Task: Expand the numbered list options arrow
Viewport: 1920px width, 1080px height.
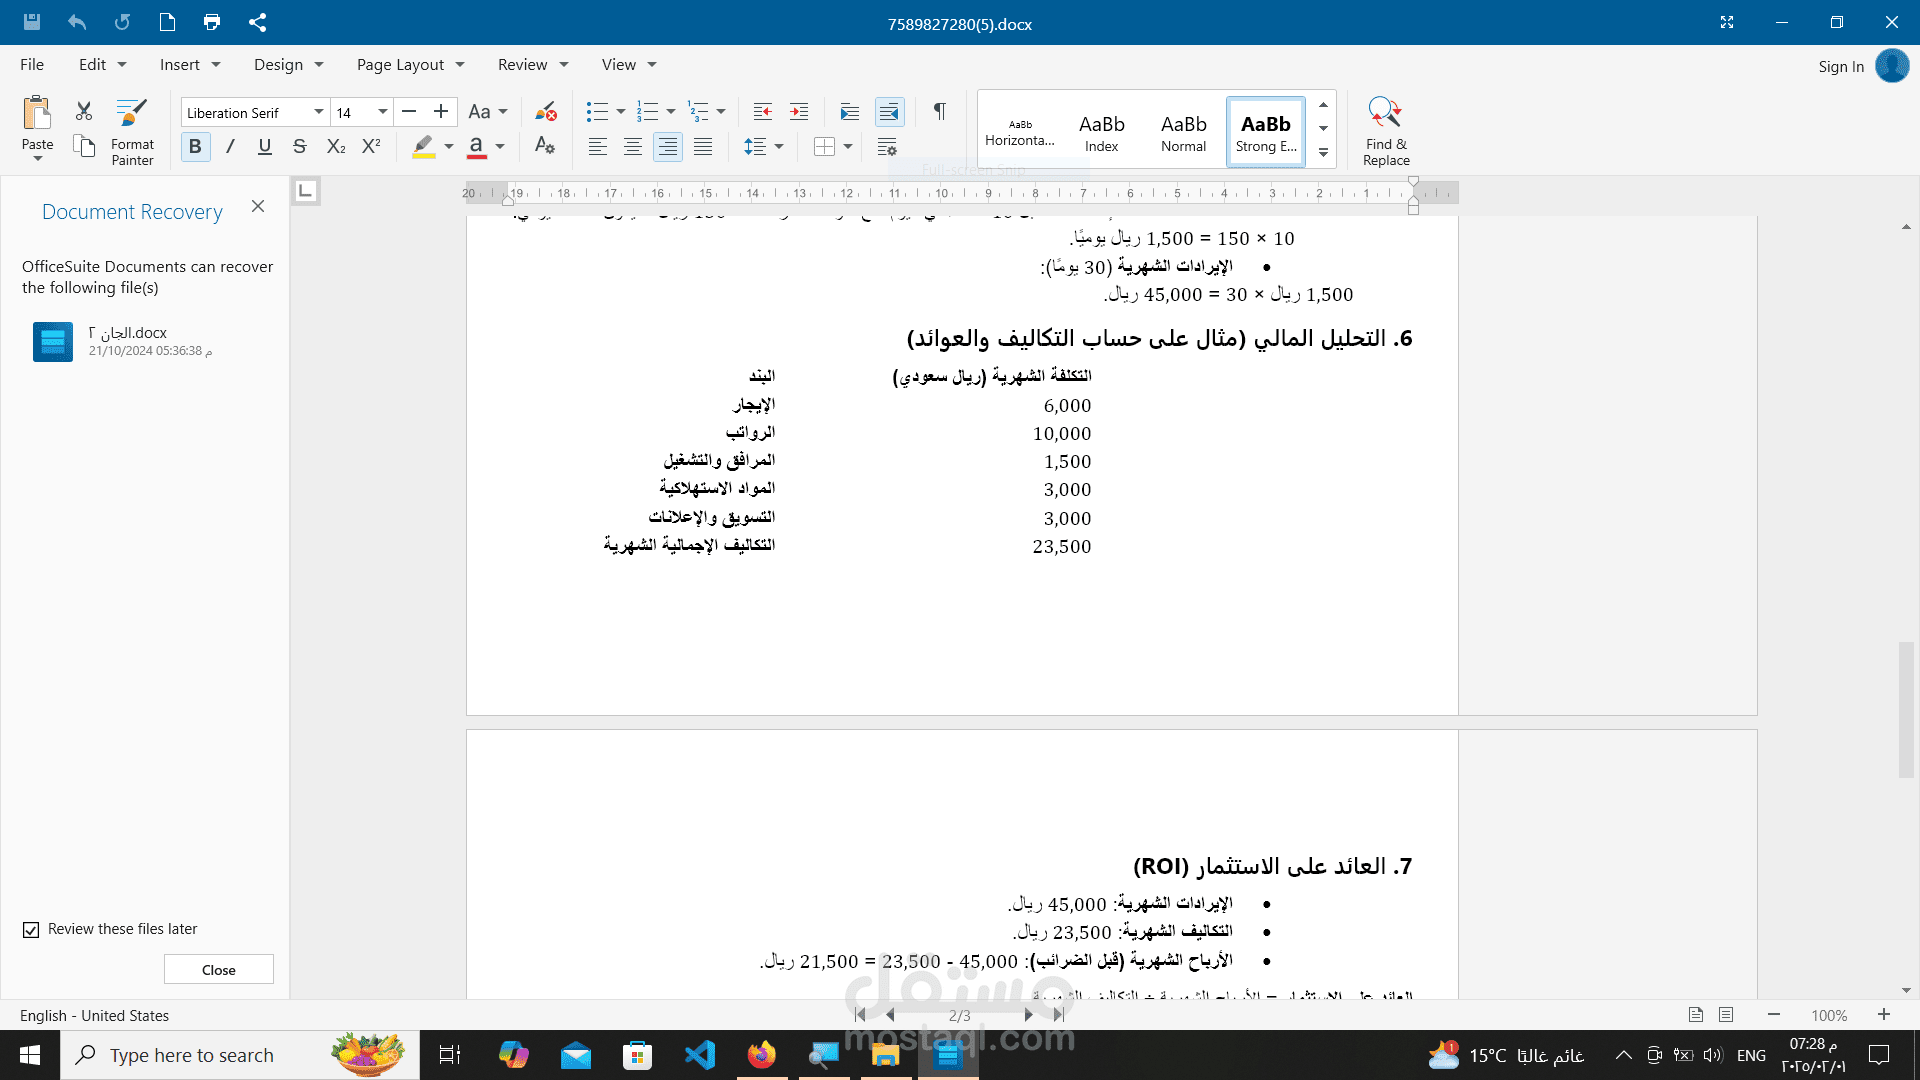Action: (x=671, y=112)
